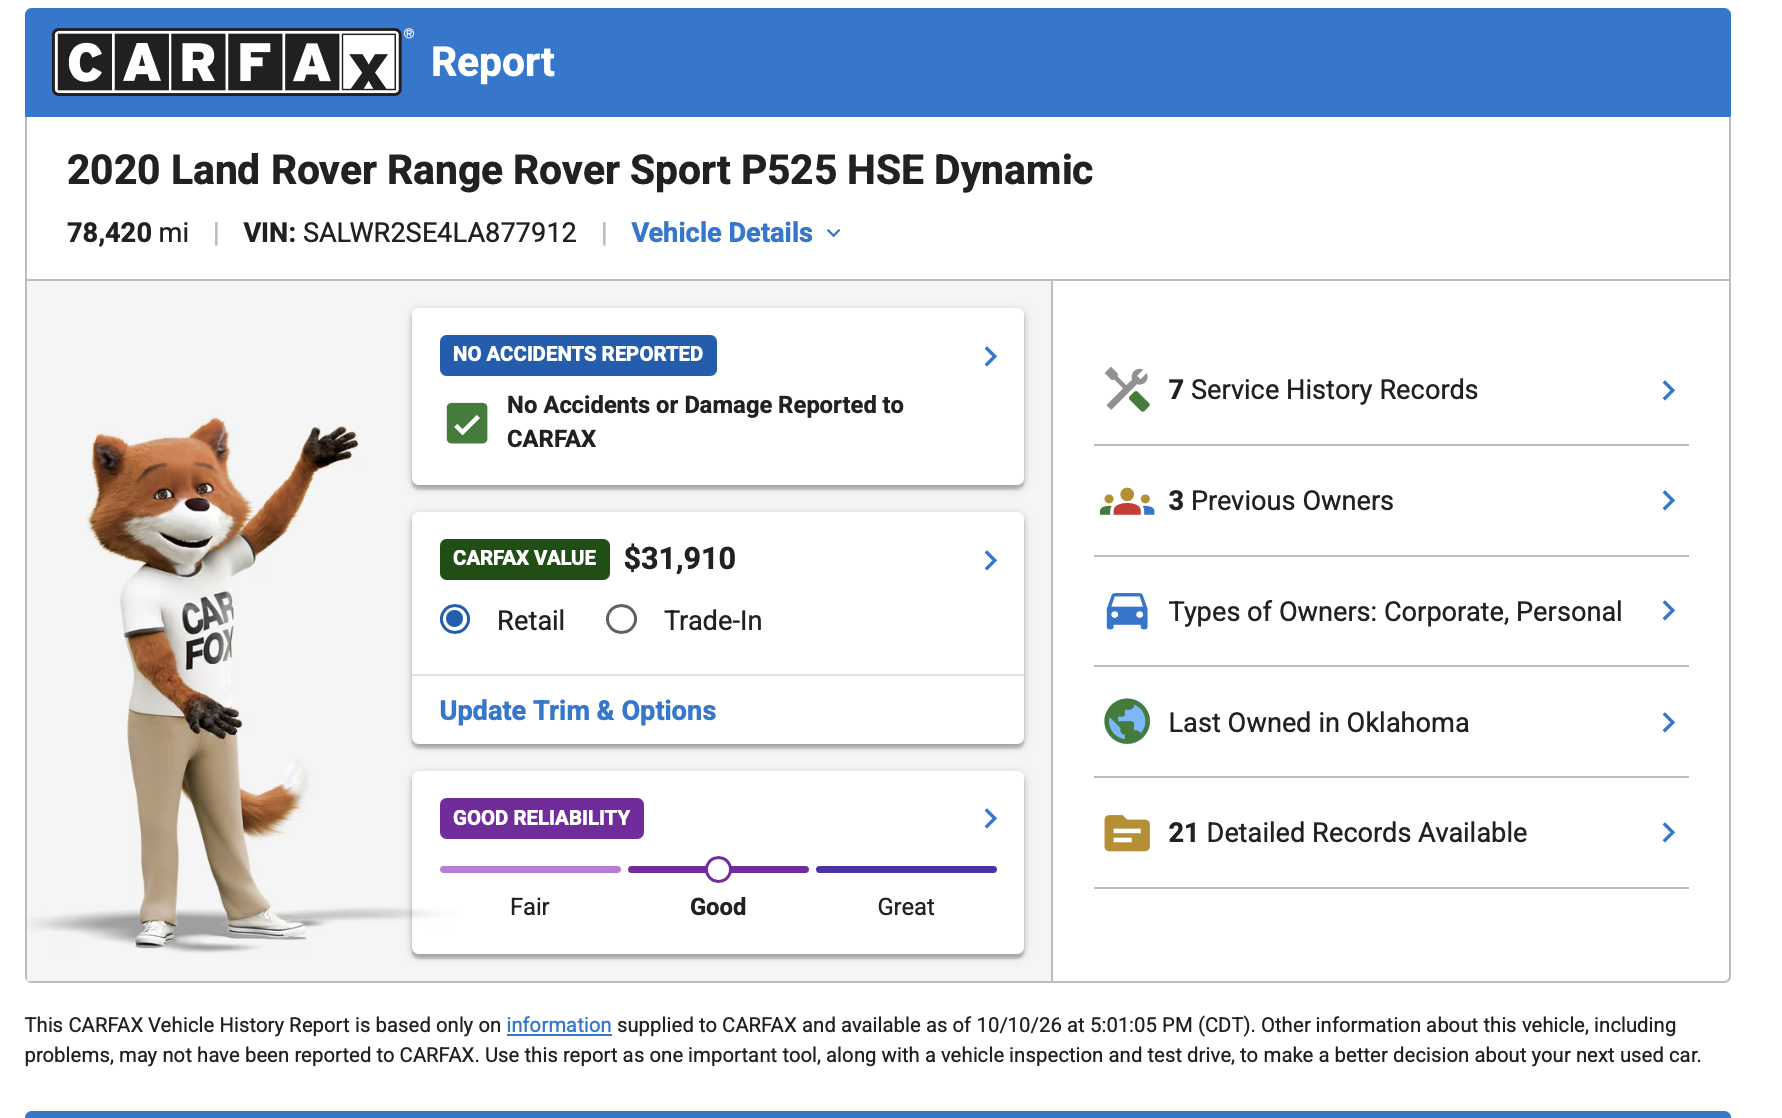
Task: Click the Fair segment of reliability bar
Action: tap(530, 869)
